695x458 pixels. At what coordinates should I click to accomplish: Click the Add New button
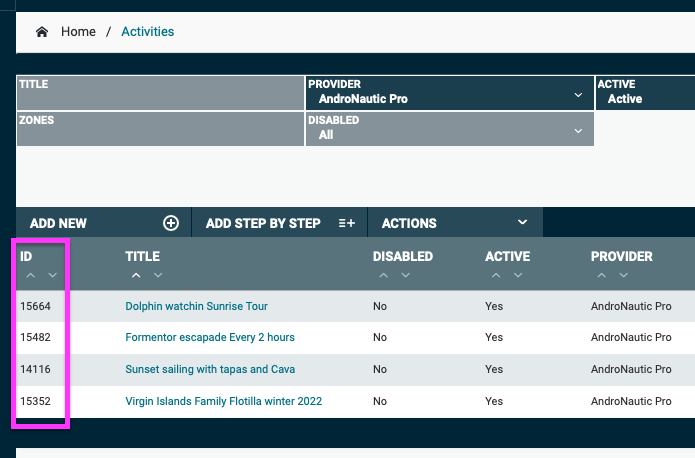tap(58, 223)
